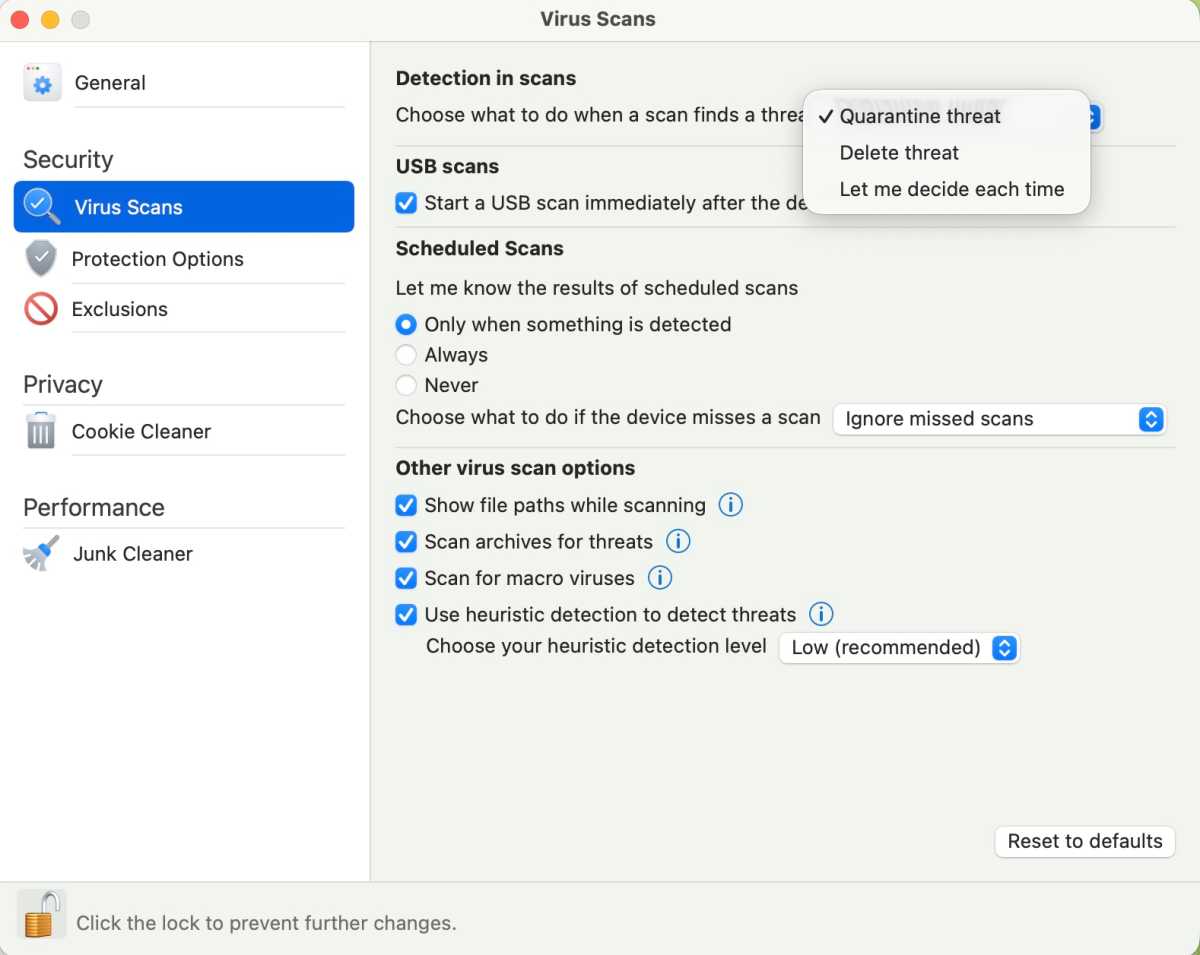
Task: Click the Junk Cleaner broom icon
Action: click(41, 553)
